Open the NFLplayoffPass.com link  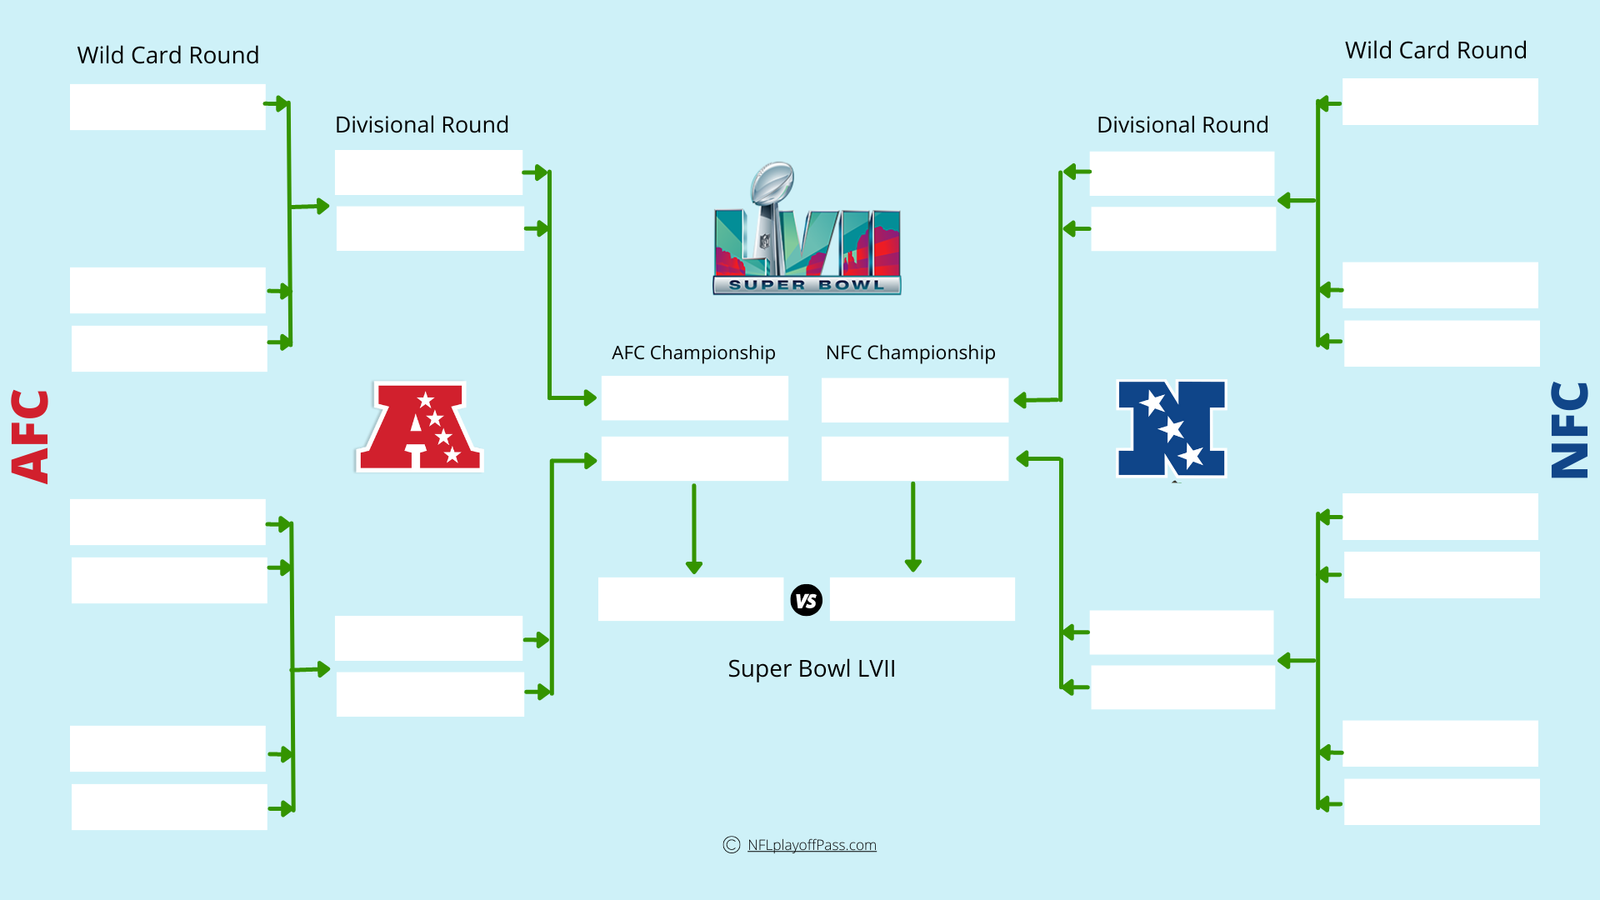[812, 845]
